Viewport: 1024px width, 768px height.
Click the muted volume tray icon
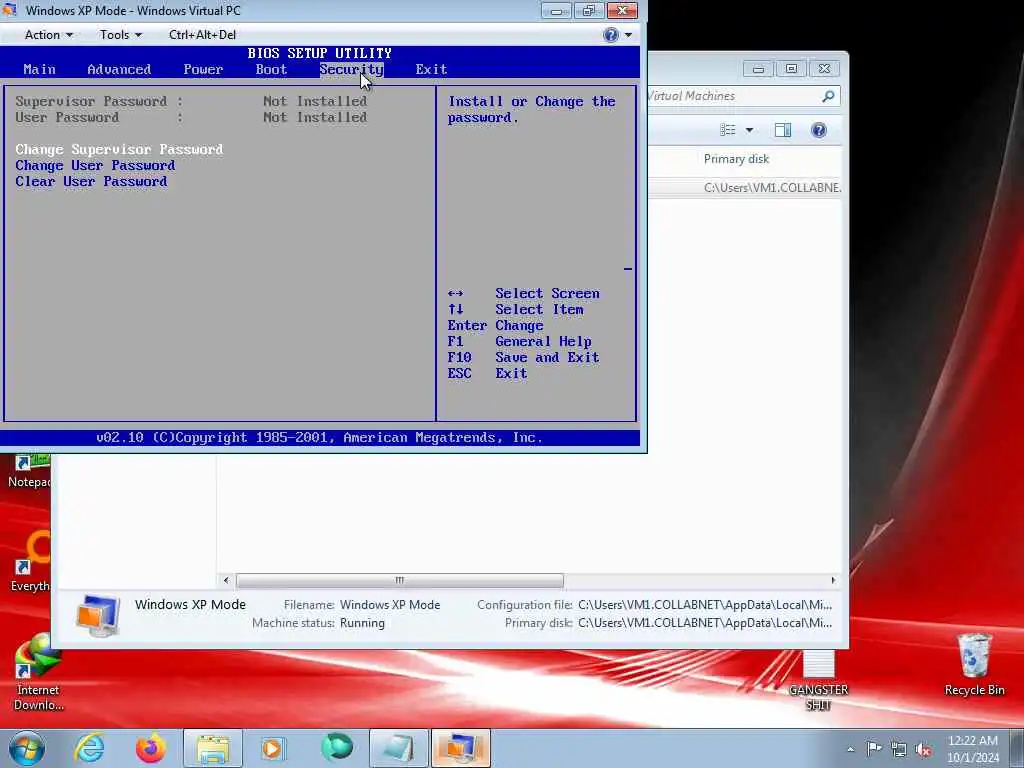click(923, 749)
